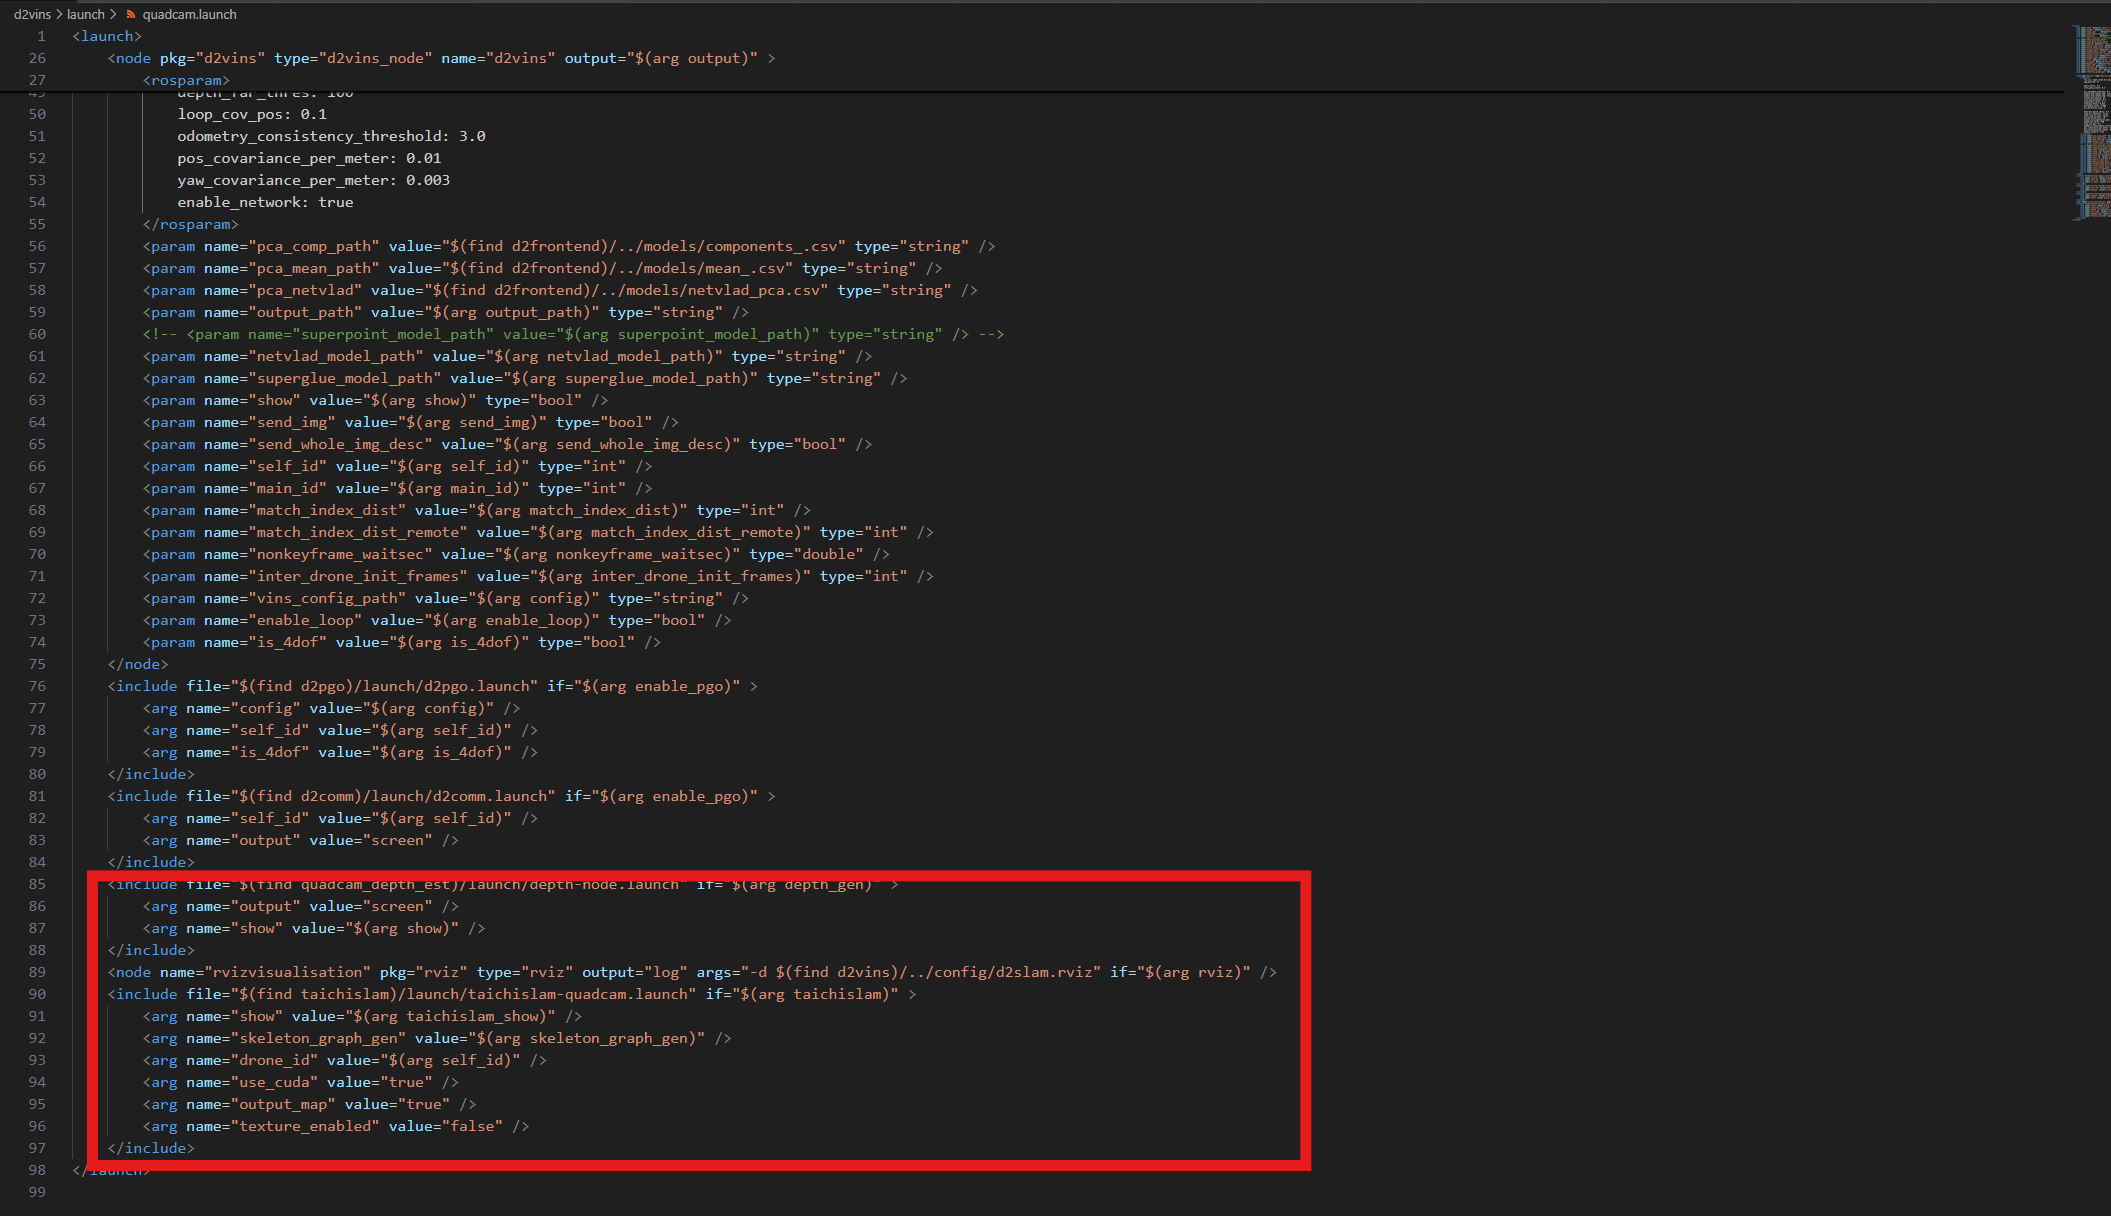Place cursor on enable_network true value

tap(335, 202)
